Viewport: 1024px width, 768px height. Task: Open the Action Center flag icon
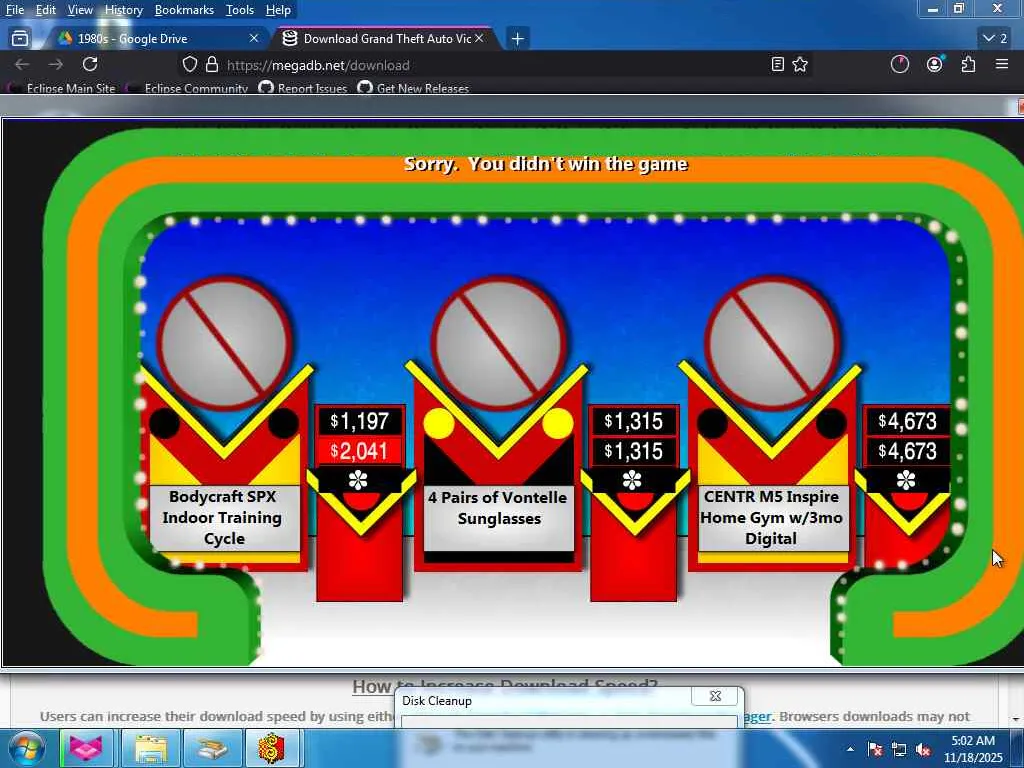point(875,749)
